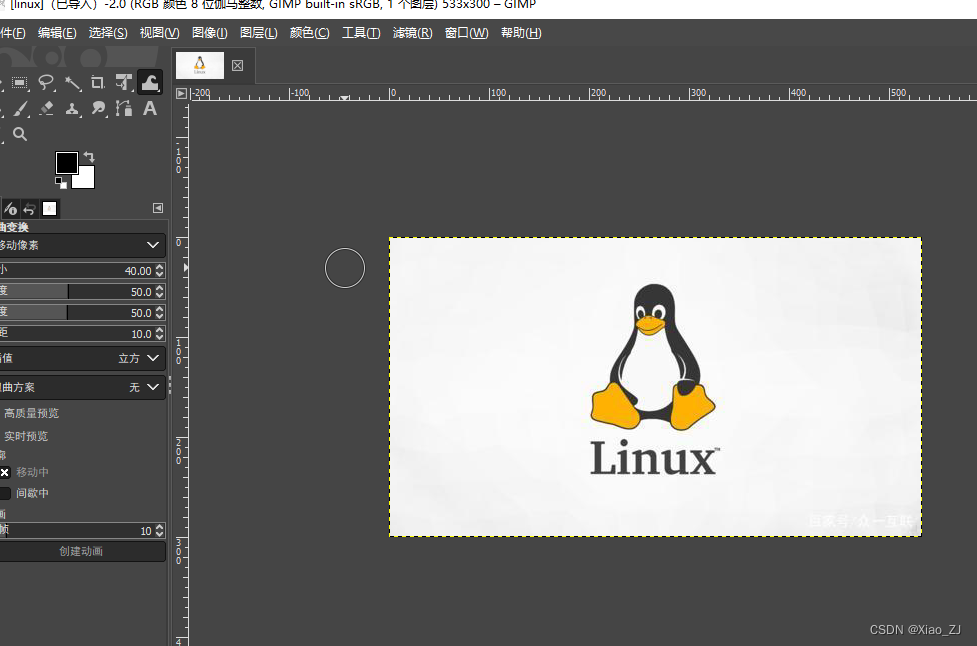977x646 pixels.
Task: Select the Warp Transform tool
Action: point(150,82)
